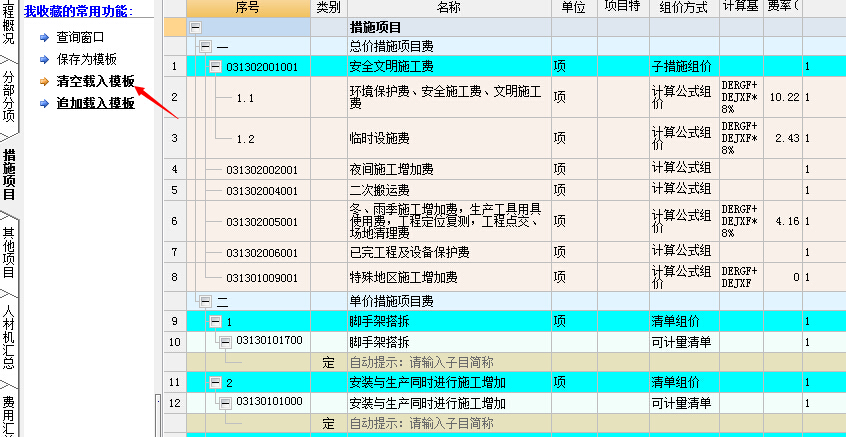The image size is (846, 437).
Task: Select code cell 031301009001
Action: coord(262,278)
